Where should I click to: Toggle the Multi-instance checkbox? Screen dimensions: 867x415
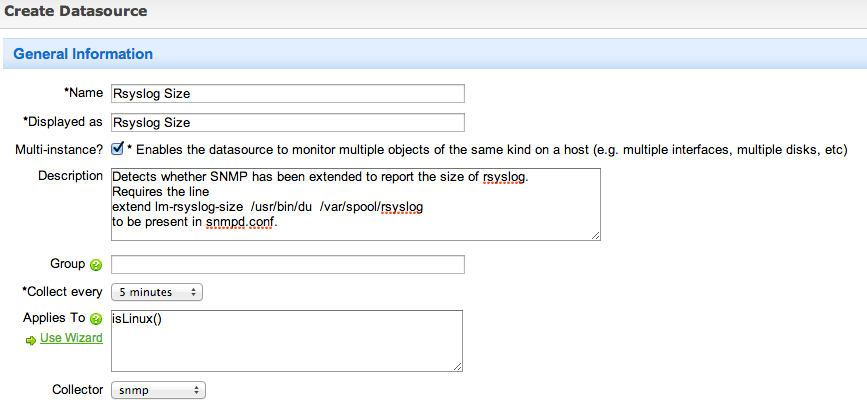point(117,149)
